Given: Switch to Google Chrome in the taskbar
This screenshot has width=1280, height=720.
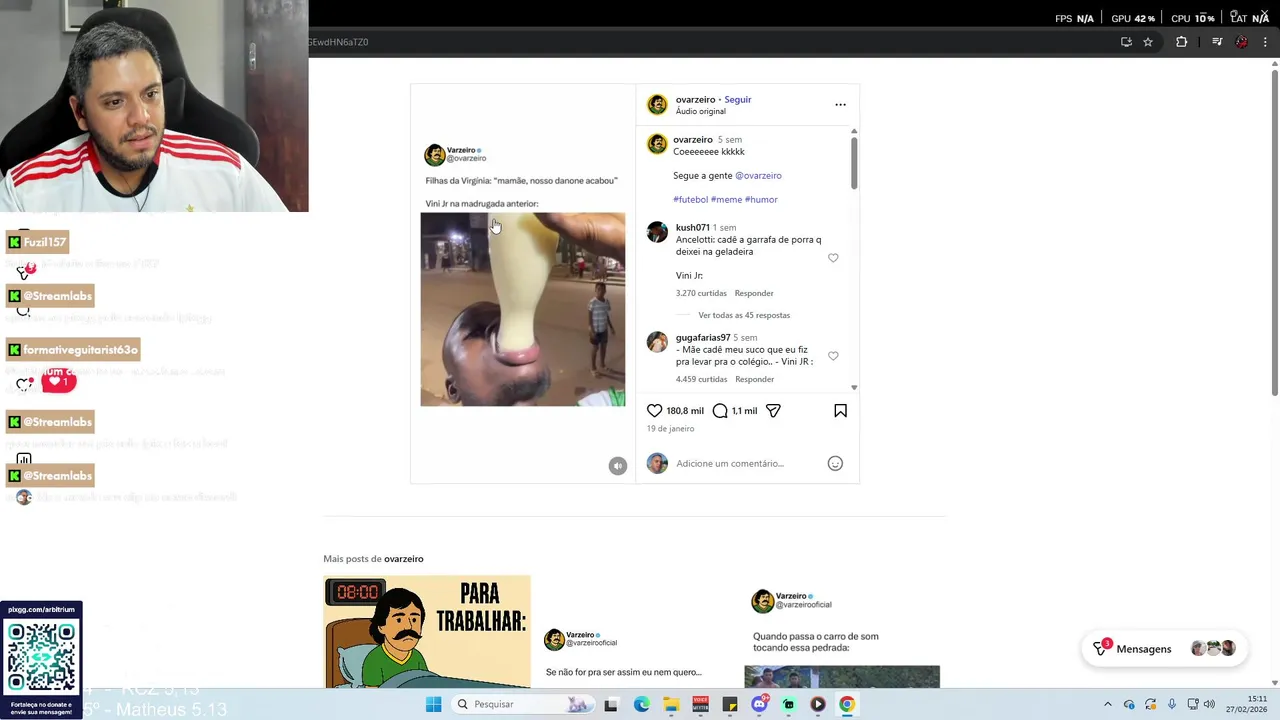Looking at the screenshot, I should 847,704.
